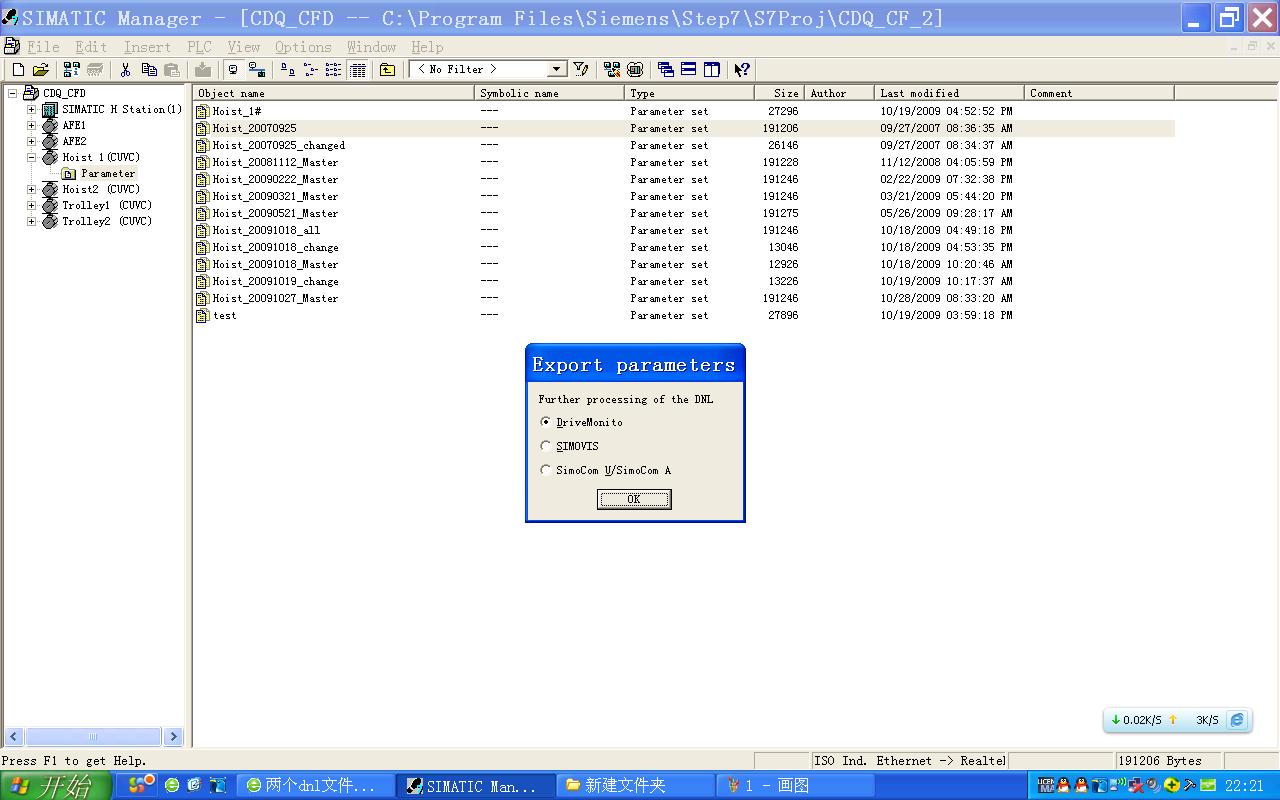Expand the Hoist2 (CUVC) node
The width and height of the screenshot is (1280, 800).
click(31, 189)
